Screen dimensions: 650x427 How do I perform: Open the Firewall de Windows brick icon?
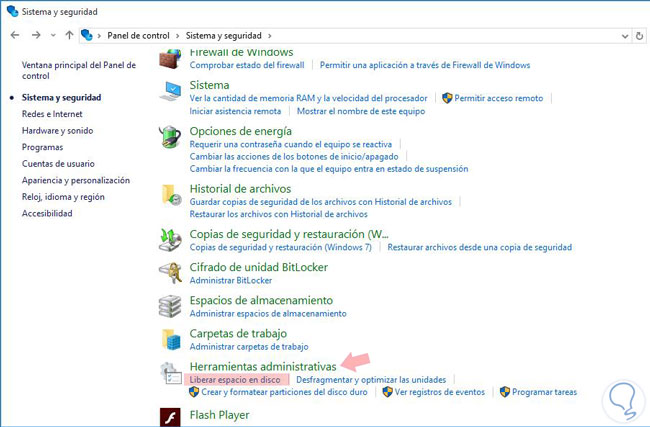coord(170,59)
